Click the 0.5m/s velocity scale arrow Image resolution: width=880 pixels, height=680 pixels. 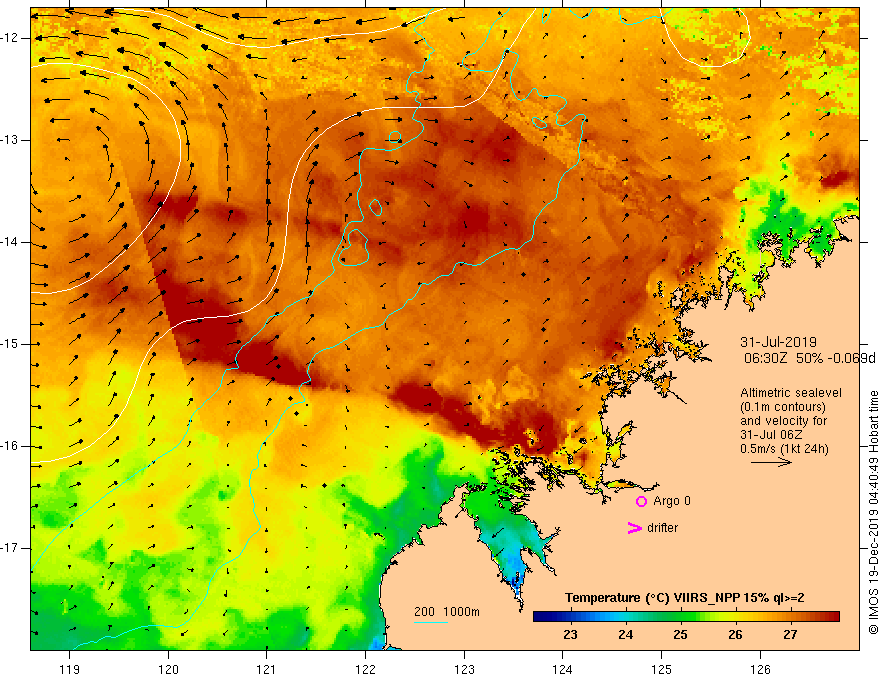771,462
